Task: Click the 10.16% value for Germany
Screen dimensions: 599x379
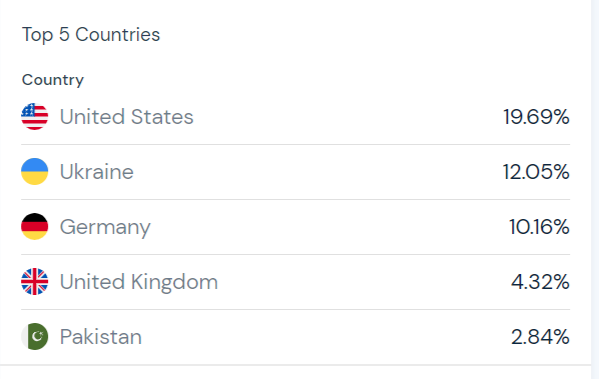Action: [x=539, y=227]
